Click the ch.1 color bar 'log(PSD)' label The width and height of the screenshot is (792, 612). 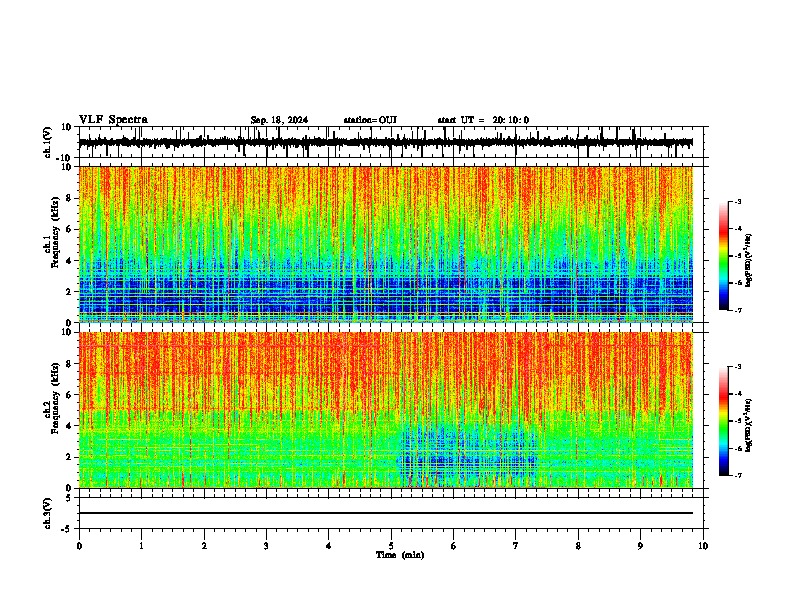pyautogui.click(x=748, y=261)
